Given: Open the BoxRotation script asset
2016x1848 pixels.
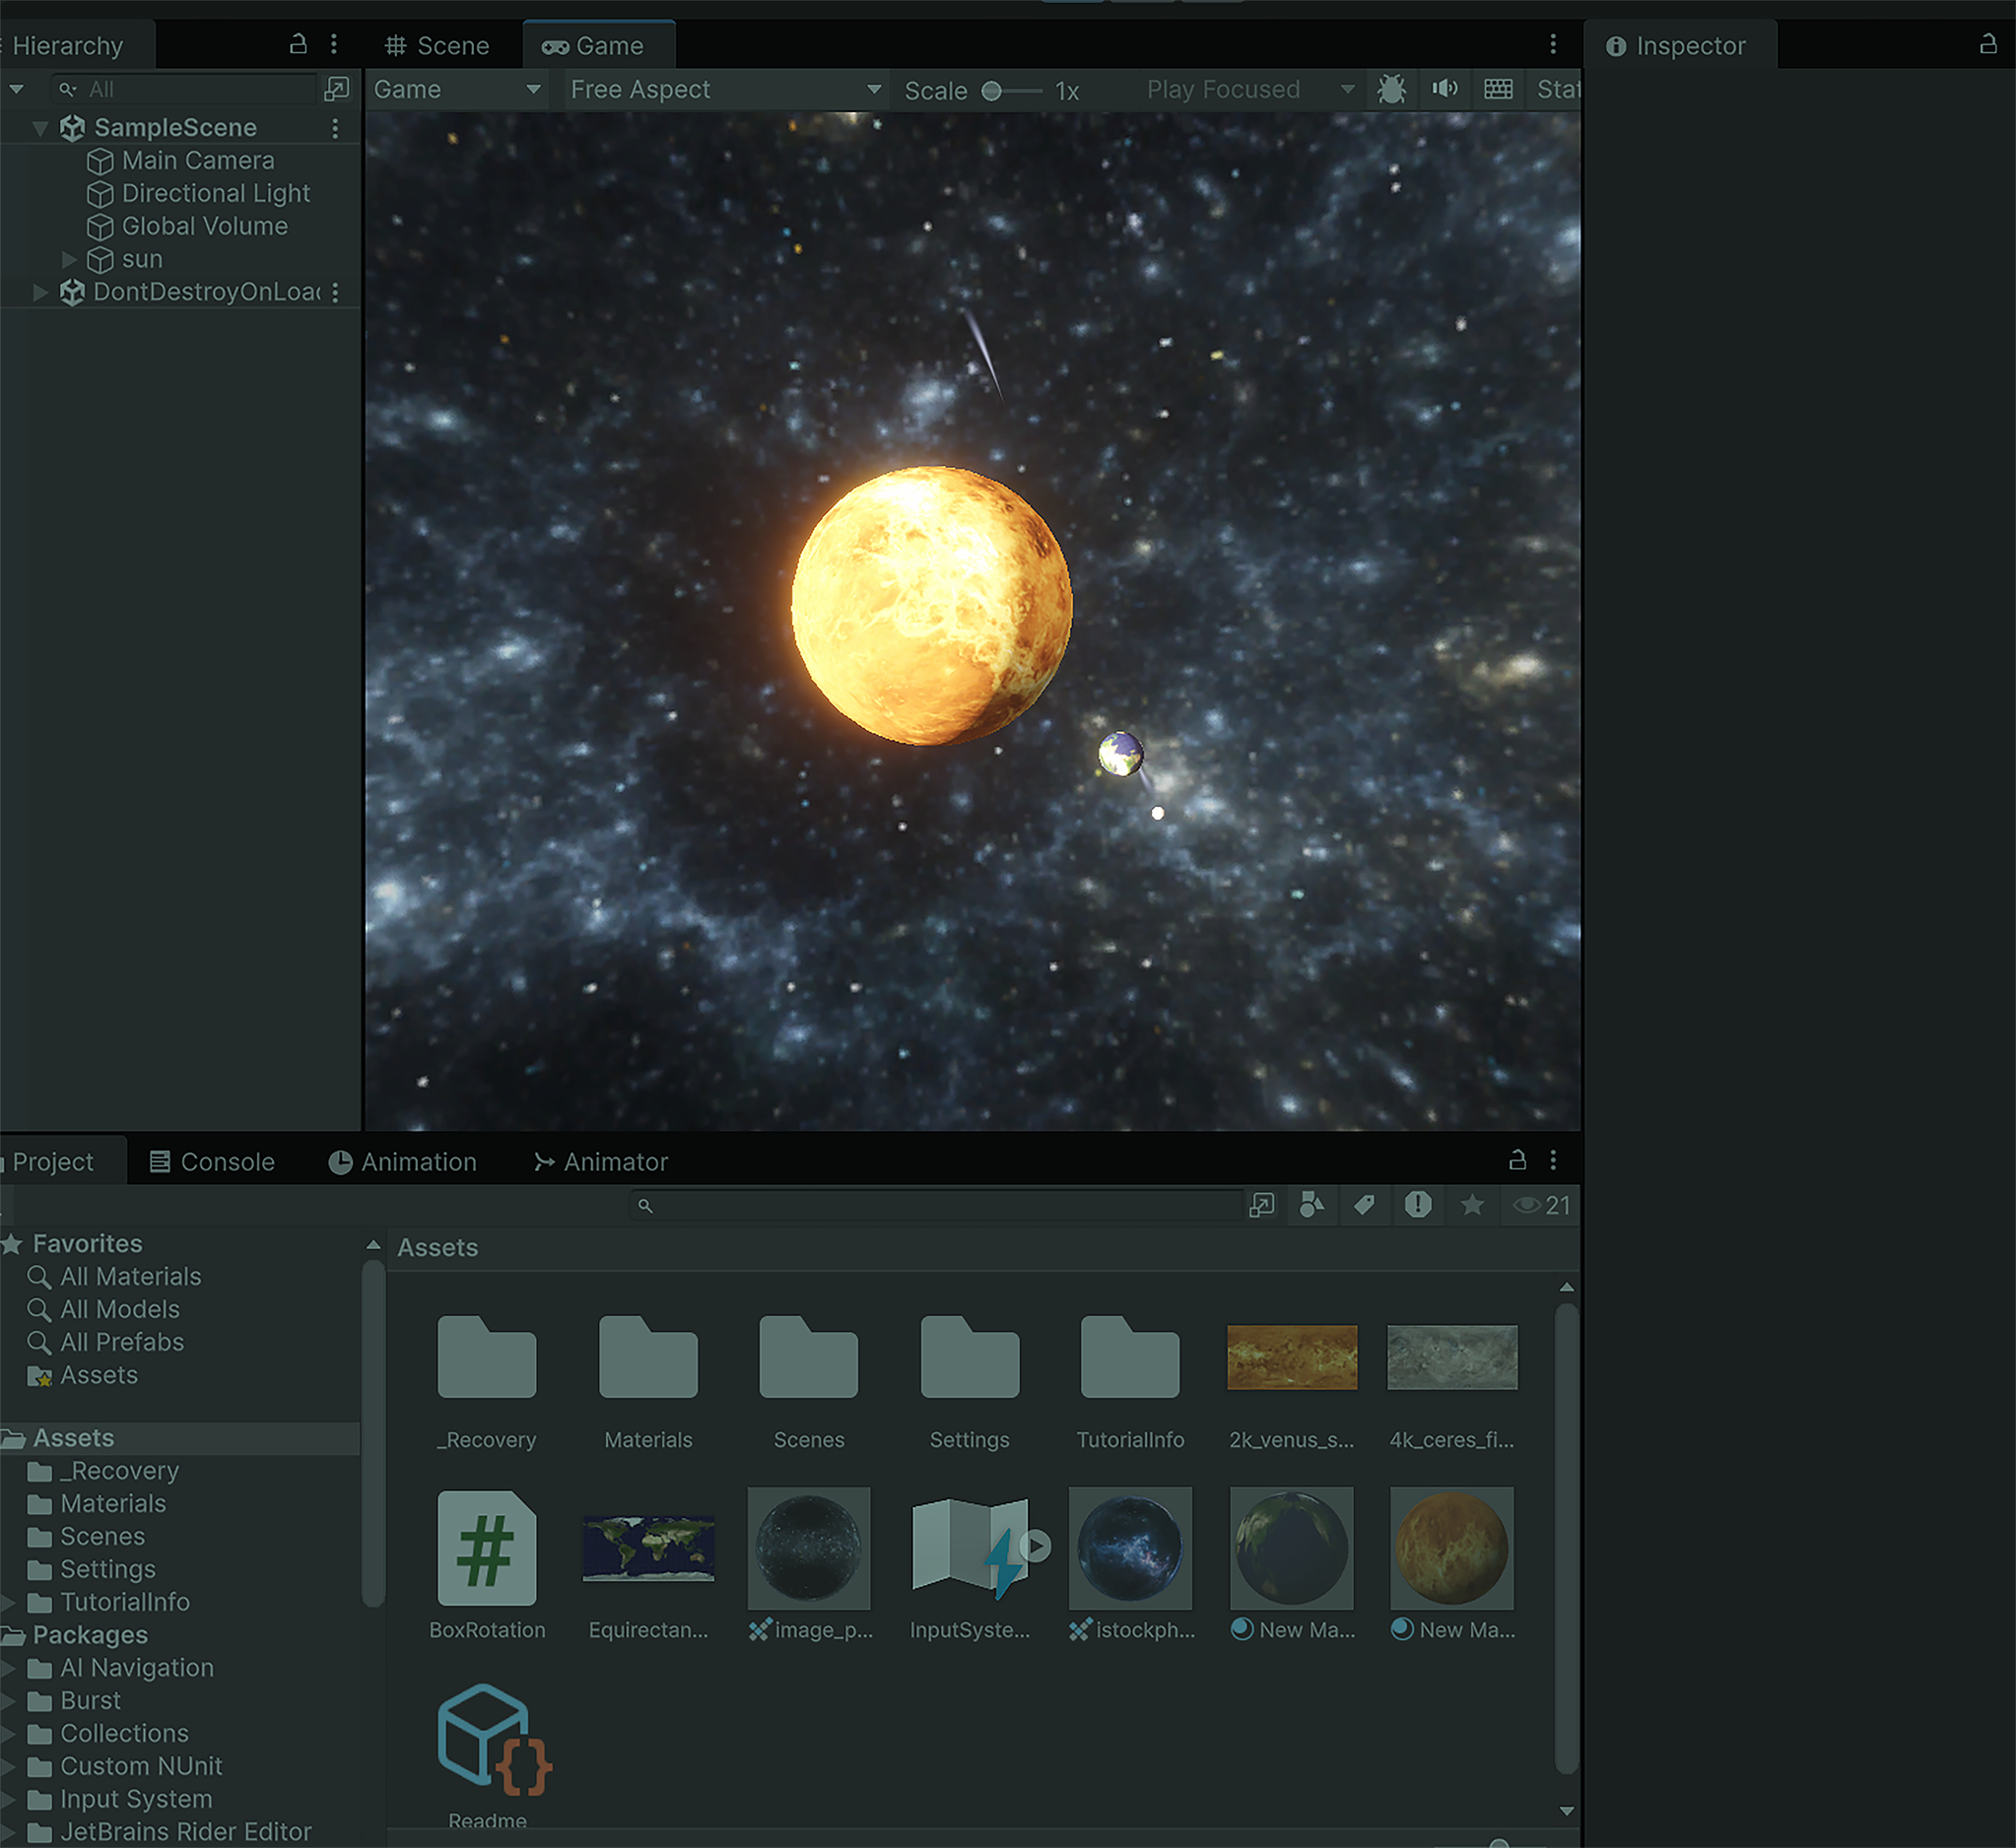Looking at the screenshot, I should point(487,1548).
